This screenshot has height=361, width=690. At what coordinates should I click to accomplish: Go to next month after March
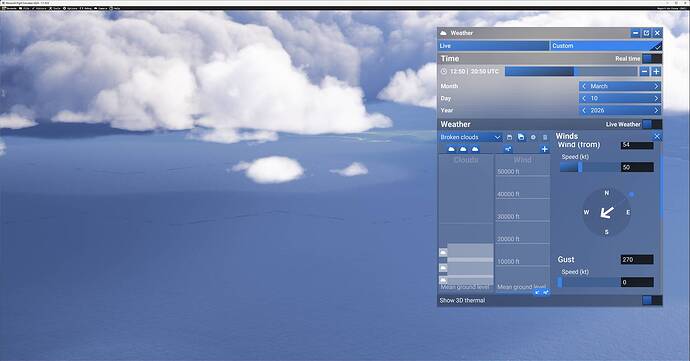point(656,86)
